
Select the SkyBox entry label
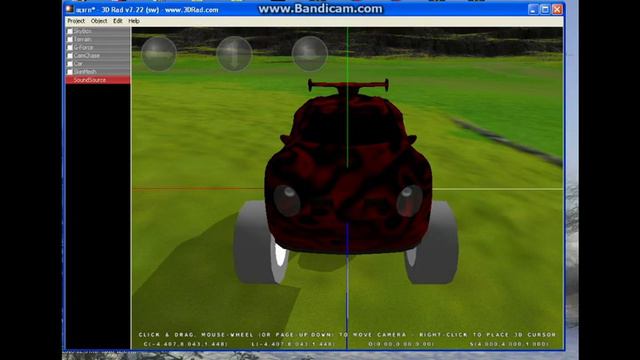(82, 31)
